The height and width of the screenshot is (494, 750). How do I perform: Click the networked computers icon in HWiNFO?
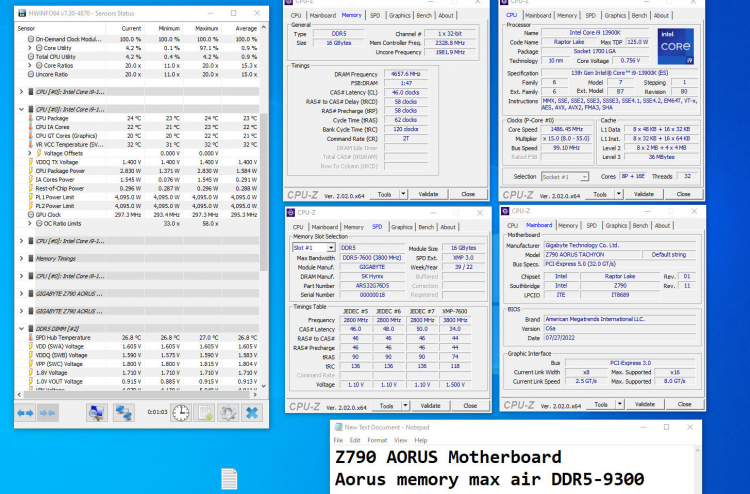point(123,412)
